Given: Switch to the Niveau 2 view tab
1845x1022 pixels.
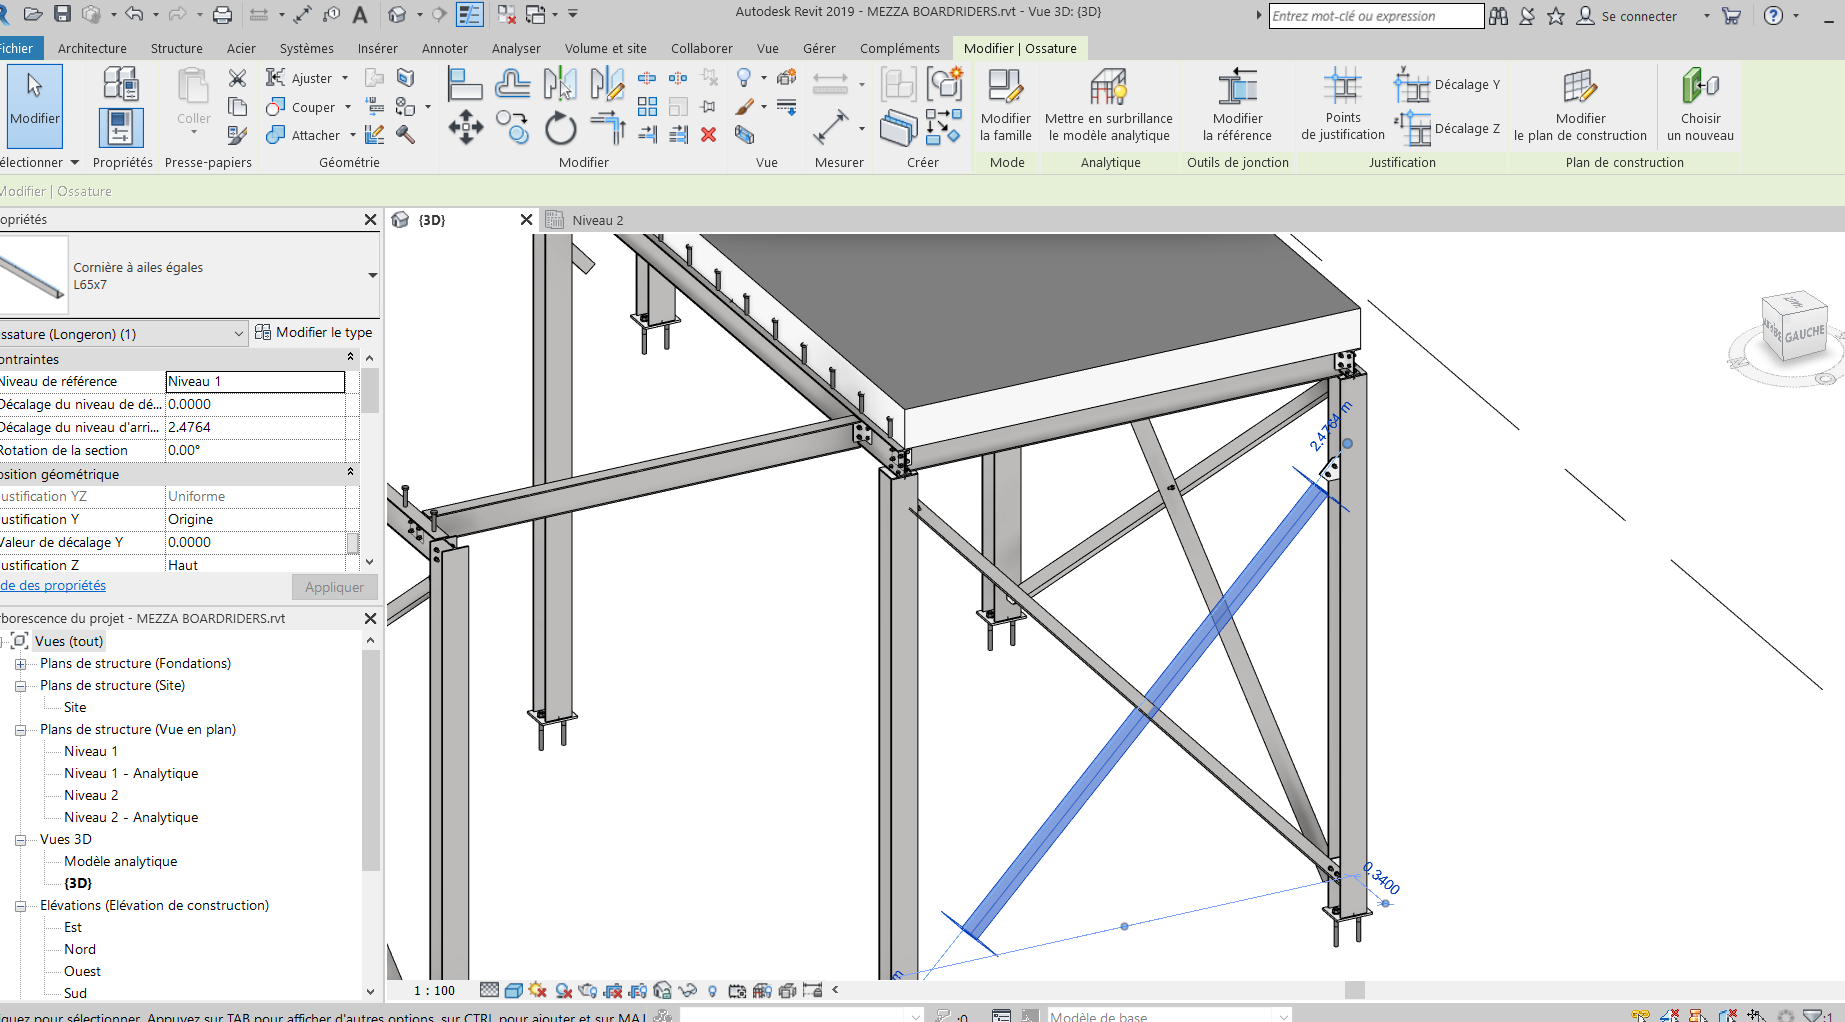Looking at the screenshot, I should pos(597,220).
